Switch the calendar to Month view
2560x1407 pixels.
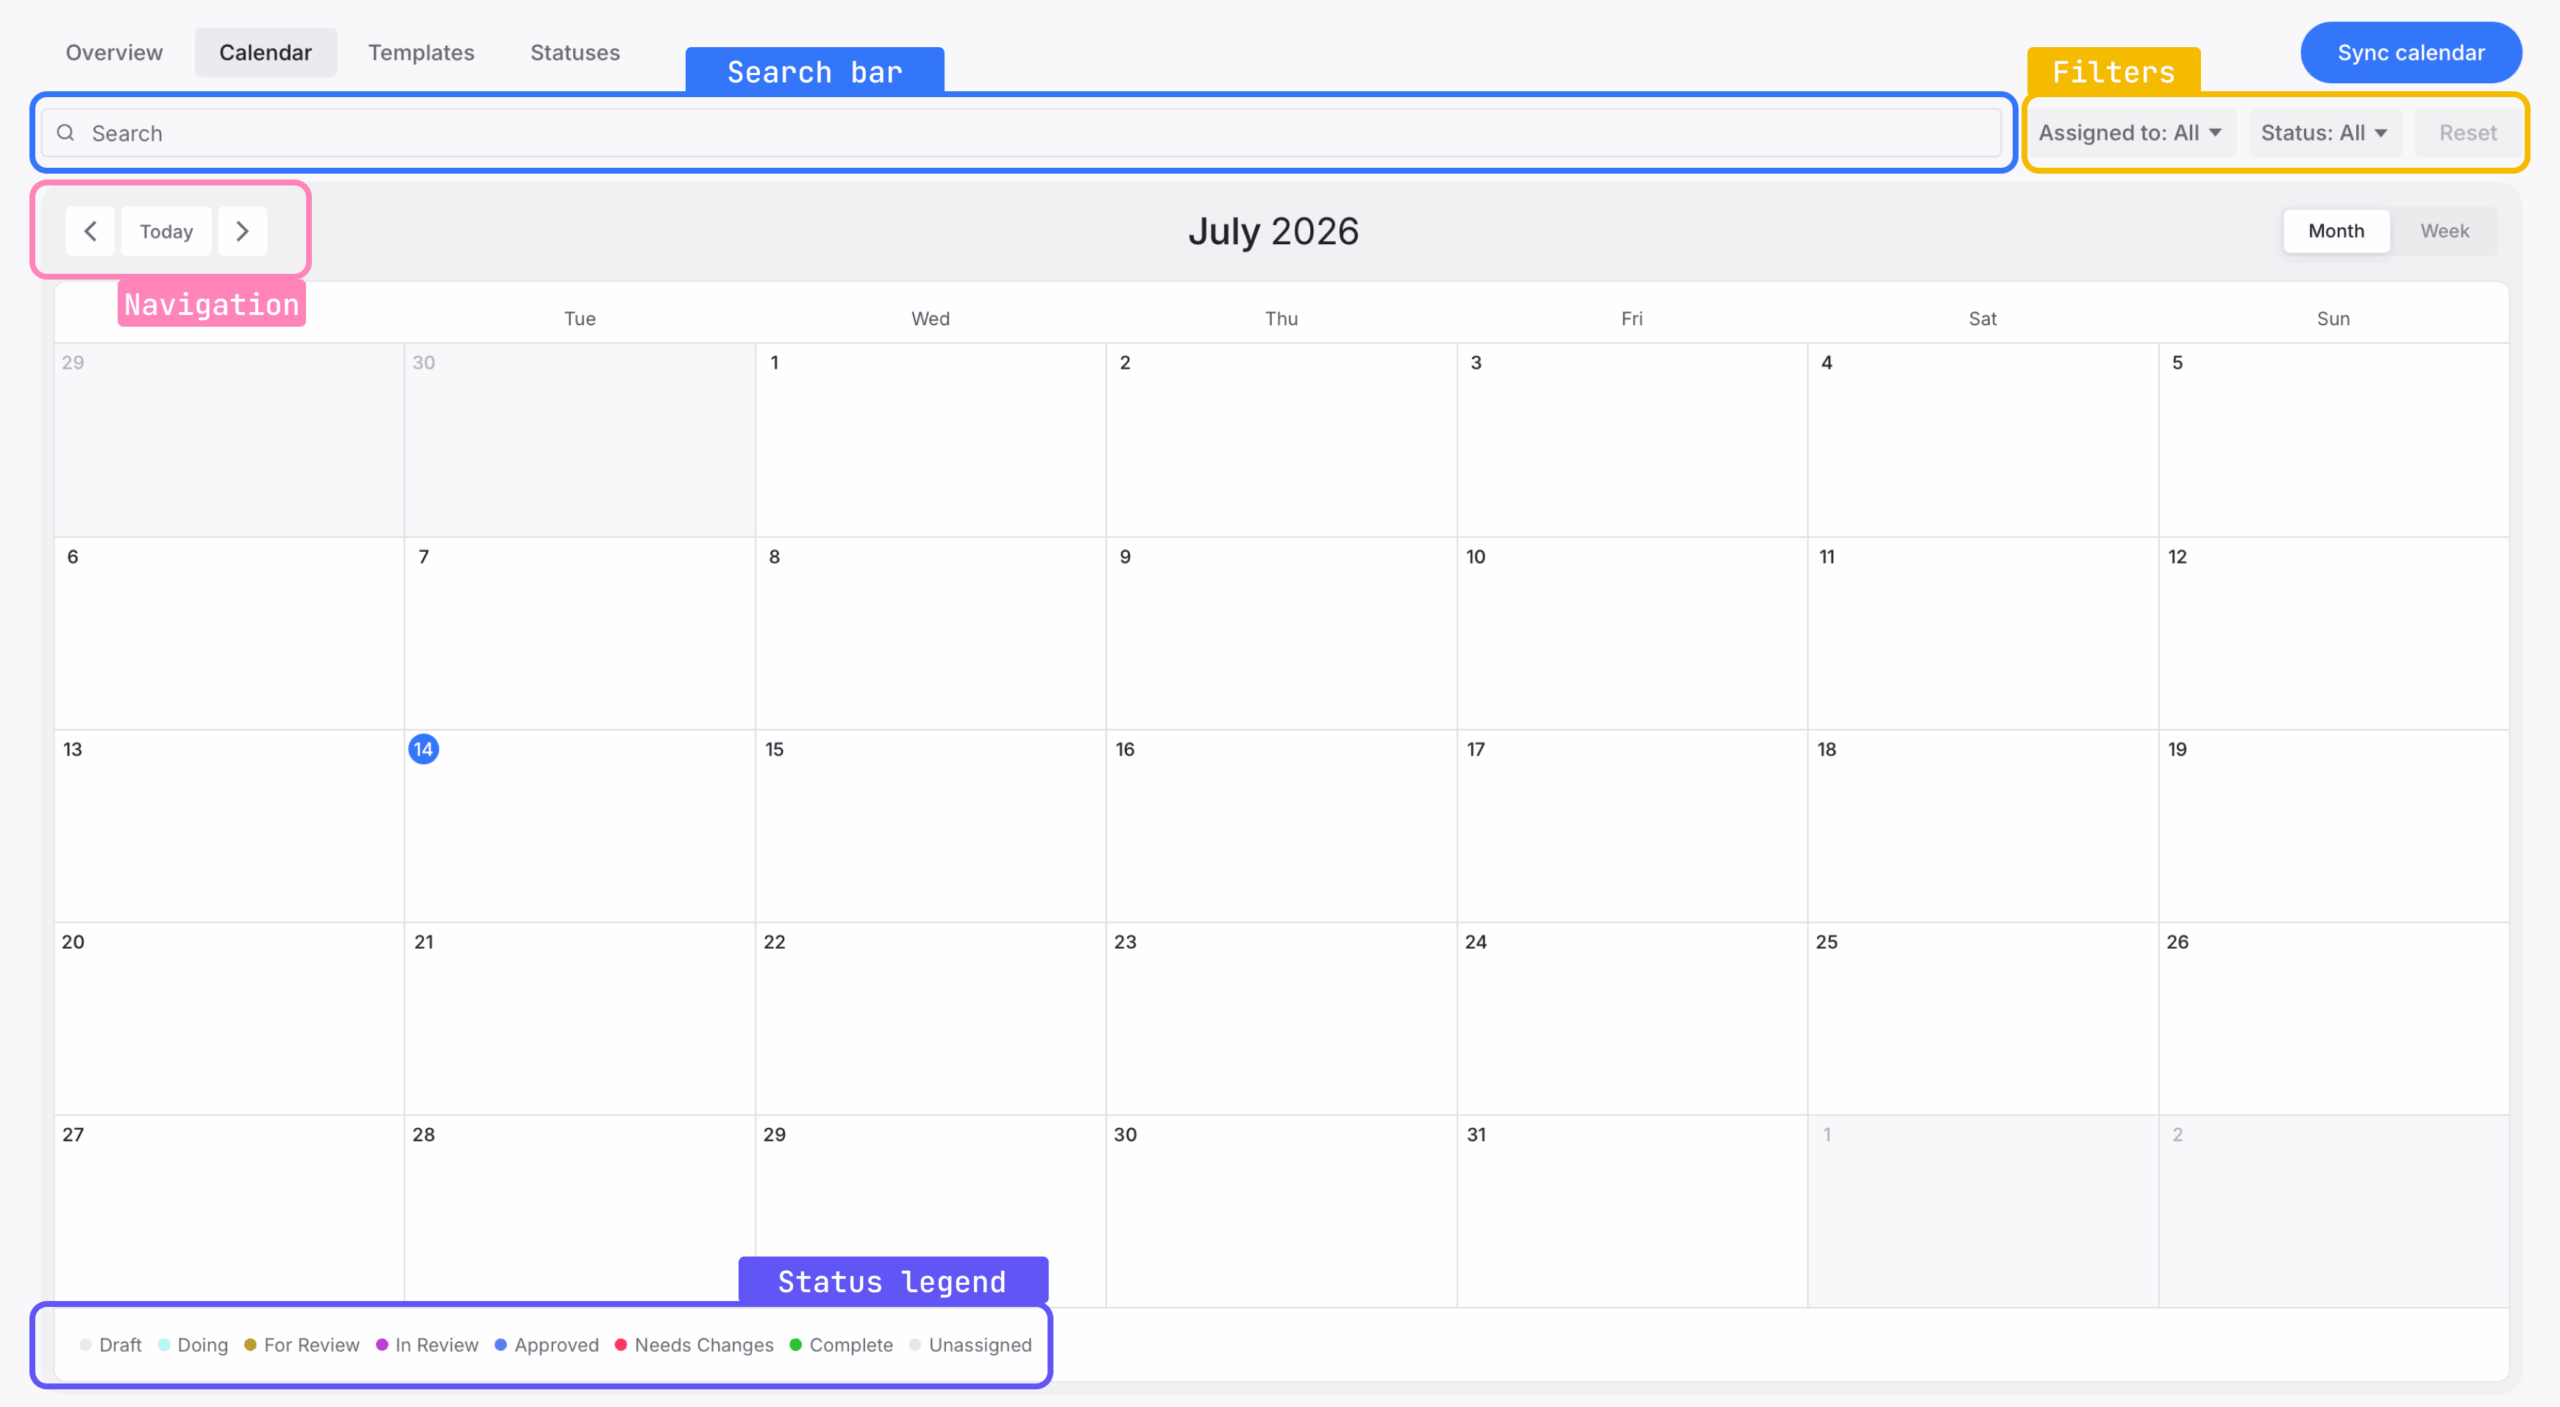tap(2336, 231)
